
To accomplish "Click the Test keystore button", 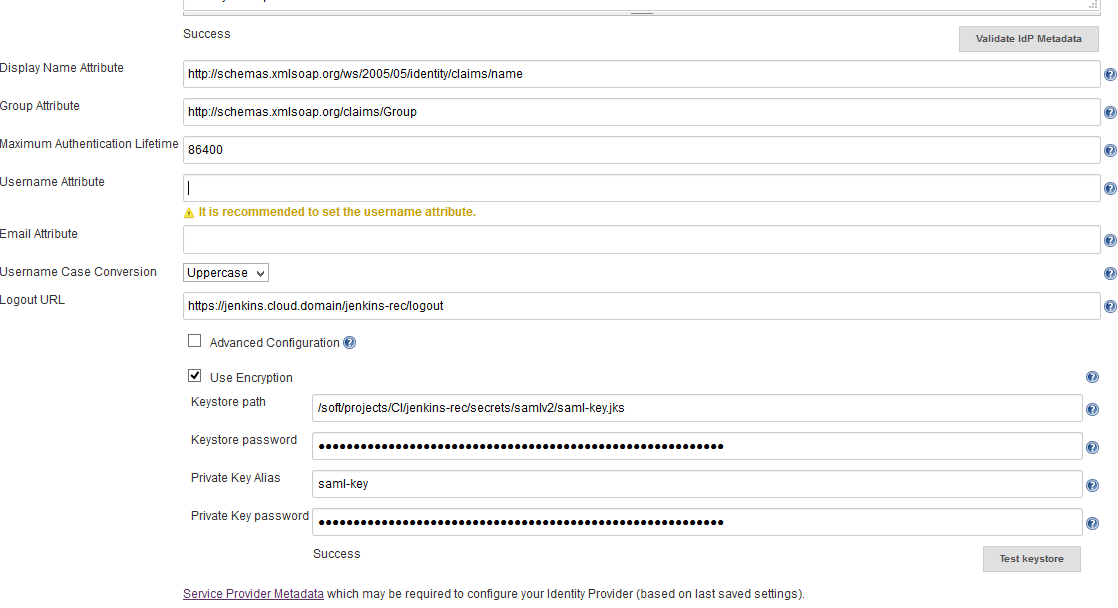I will coord(1031,559).
